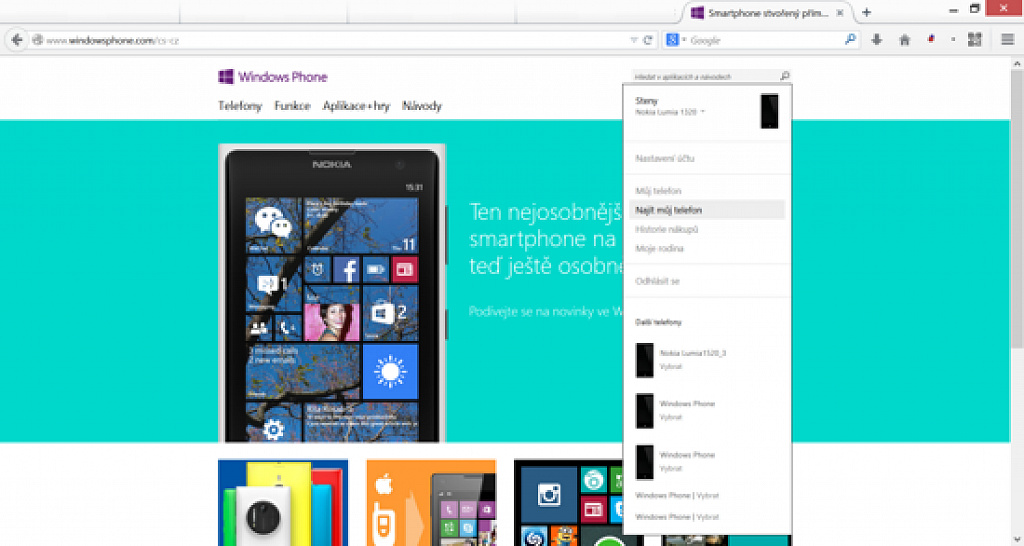
Task: Click the scrollbar up arrow
Action: click(x=1017, y=63)
